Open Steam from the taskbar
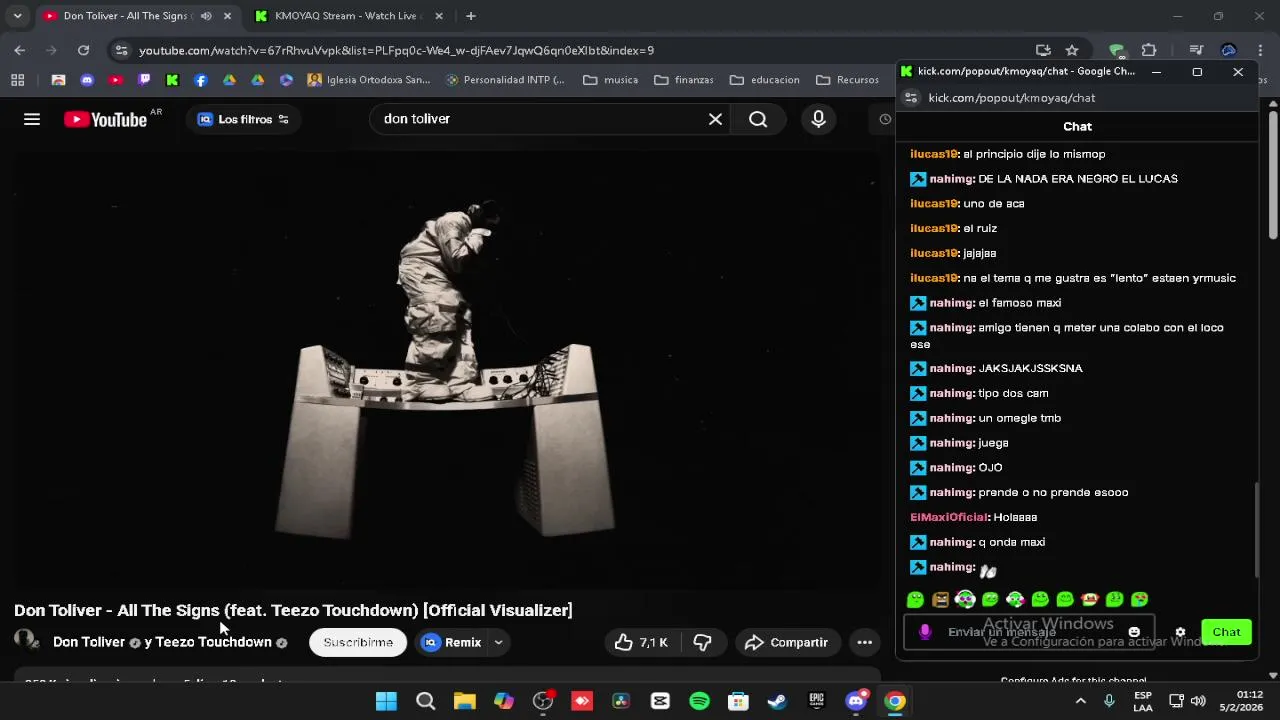Screen dimensions: 1280x720 [777, 701]
